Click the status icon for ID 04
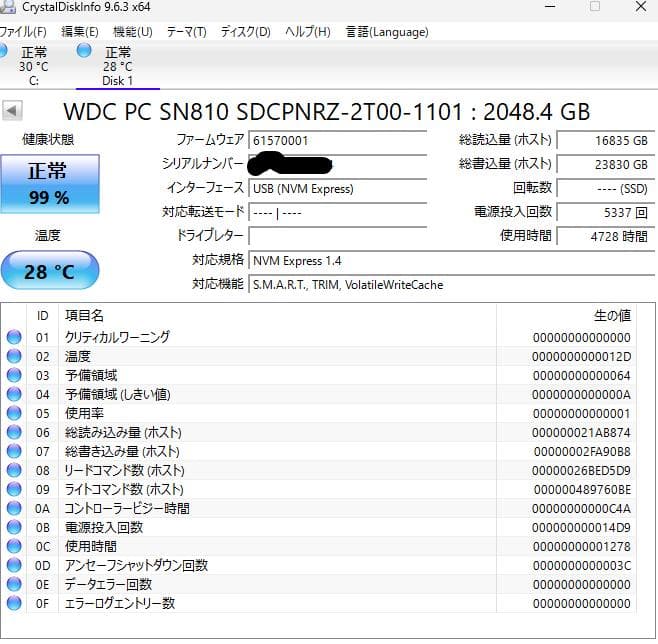658x644 pixels. coord(14,394)
